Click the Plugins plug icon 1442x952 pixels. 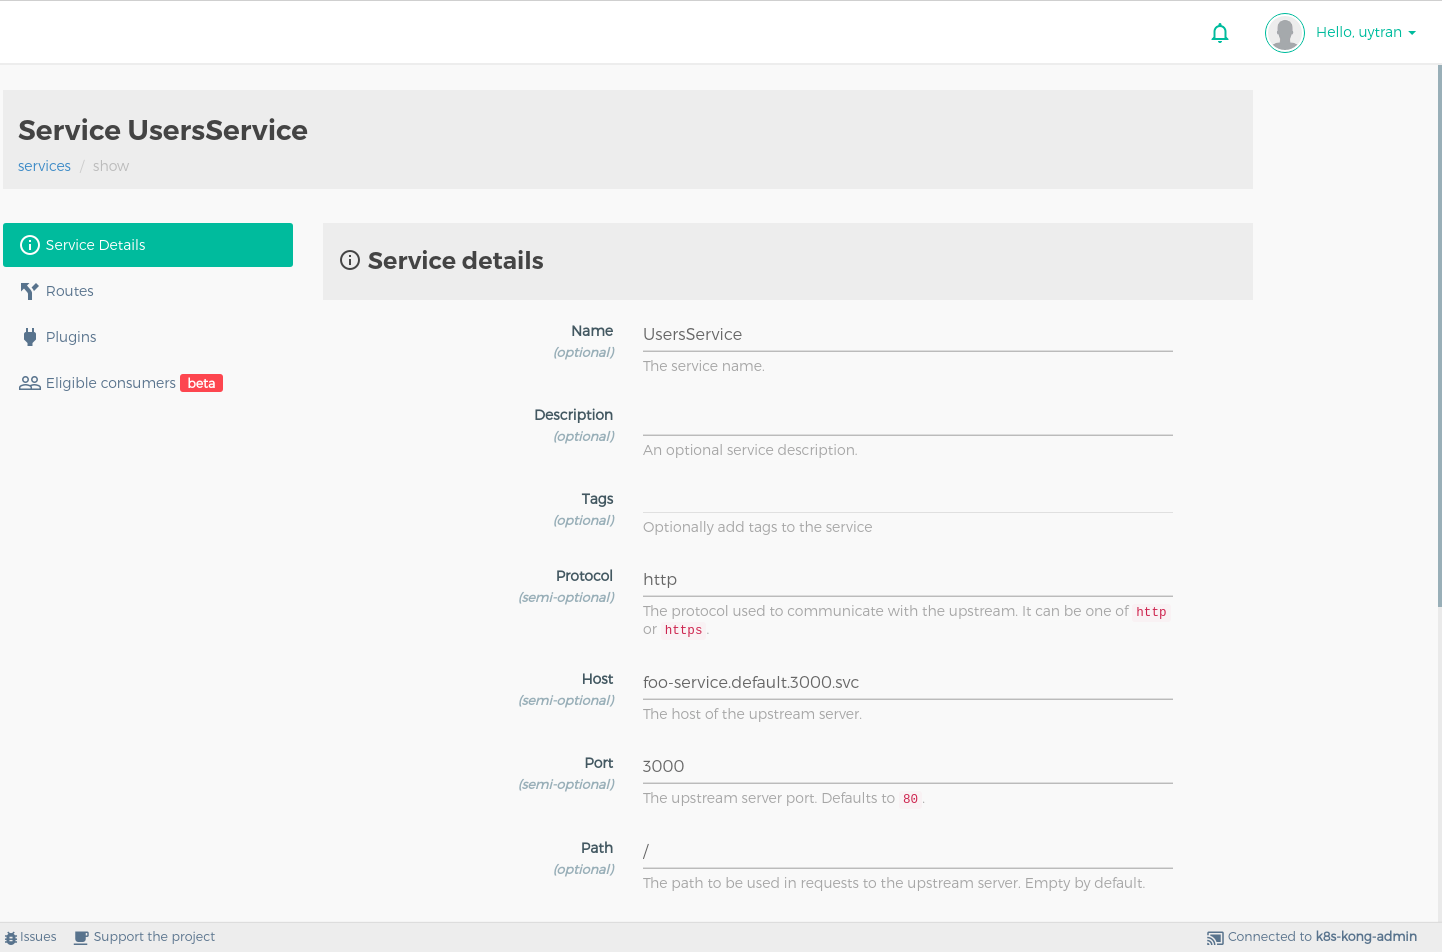[30, 337]
